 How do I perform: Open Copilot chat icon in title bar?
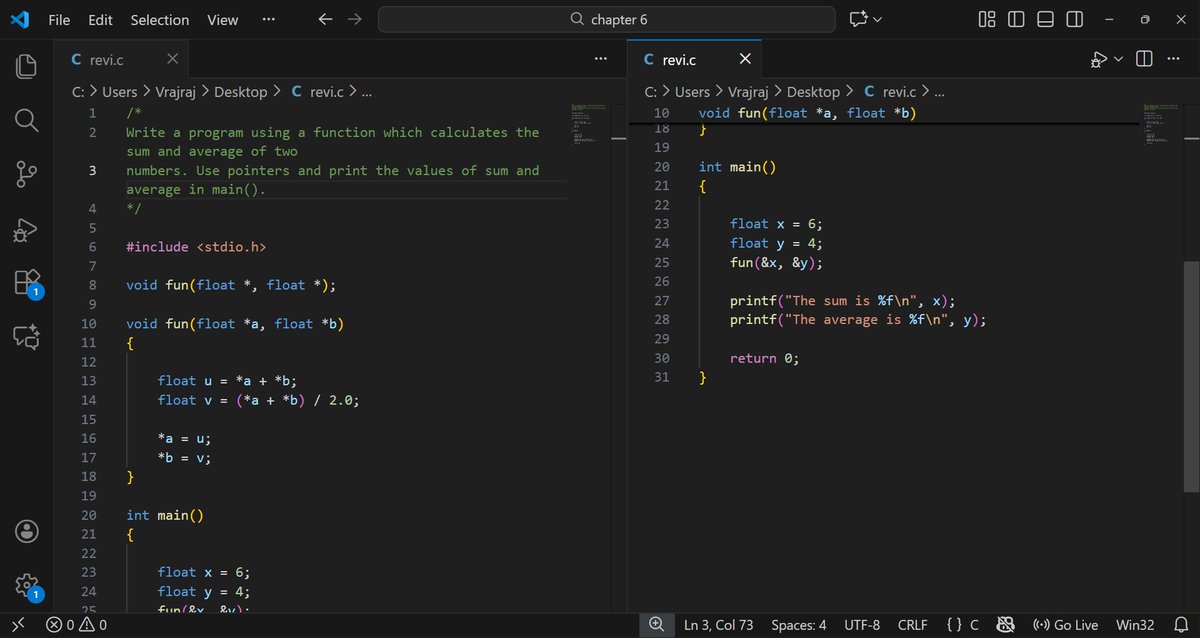(x=857, y=19)
